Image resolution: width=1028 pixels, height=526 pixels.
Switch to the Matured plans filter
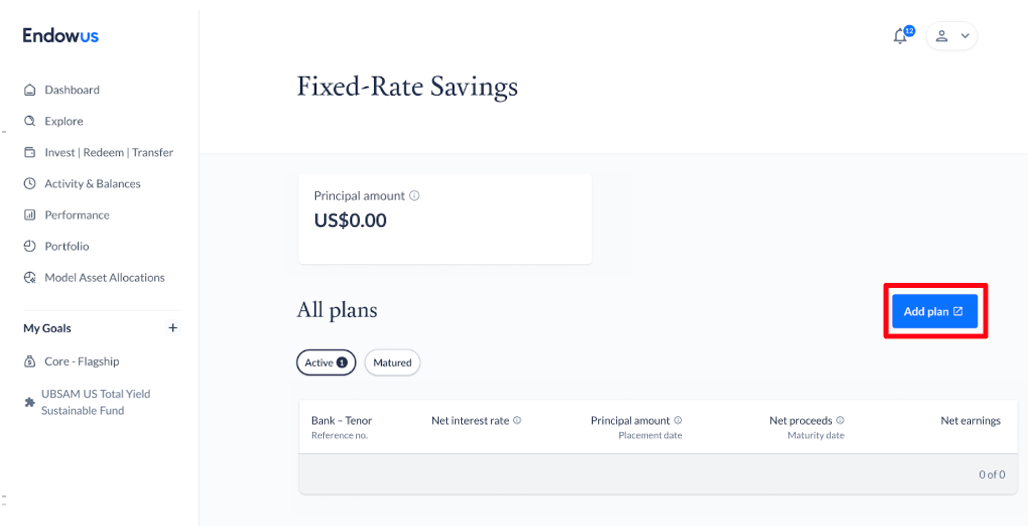pos(392,363)
